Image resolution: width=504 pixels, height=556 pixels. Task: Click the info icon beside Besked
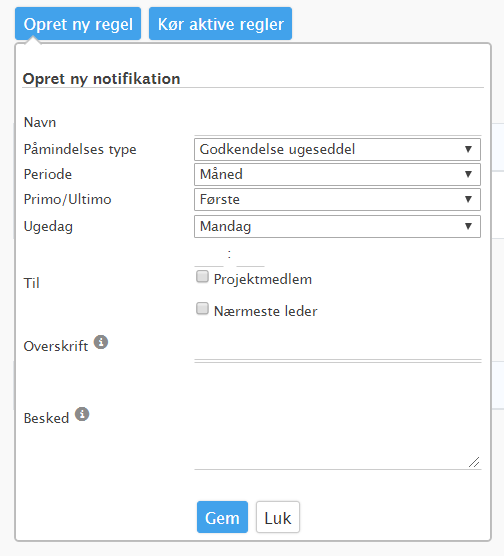[82, 414]
